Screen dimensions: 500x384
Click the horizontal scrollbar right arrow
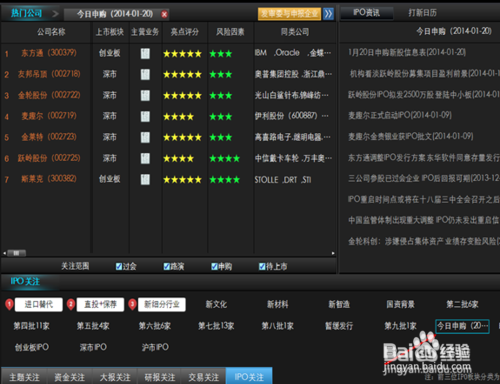pyautogui.click(x=333, y=253)
